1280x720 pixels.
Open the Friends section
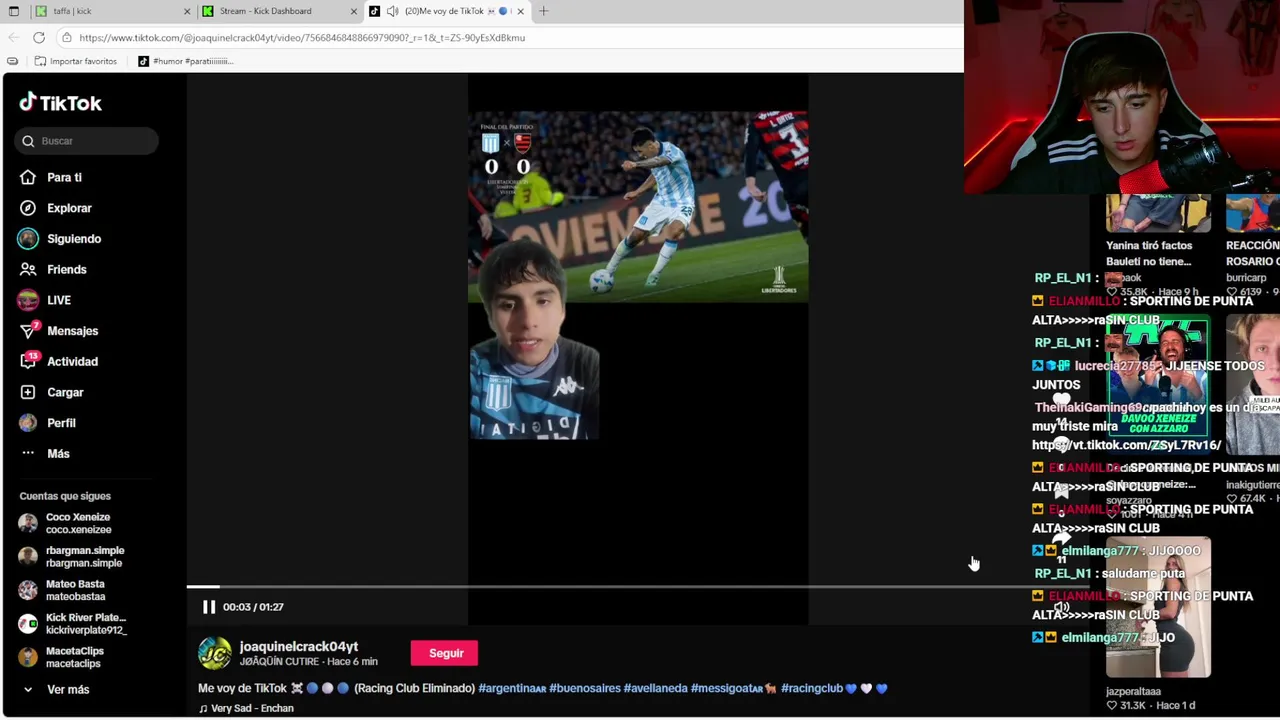click(67, 270)
